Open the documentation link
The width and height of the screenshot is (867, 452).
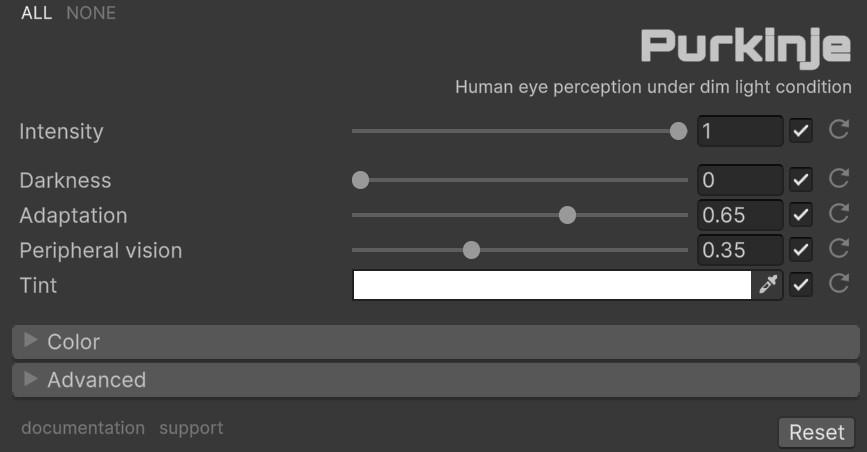[83, 428]
